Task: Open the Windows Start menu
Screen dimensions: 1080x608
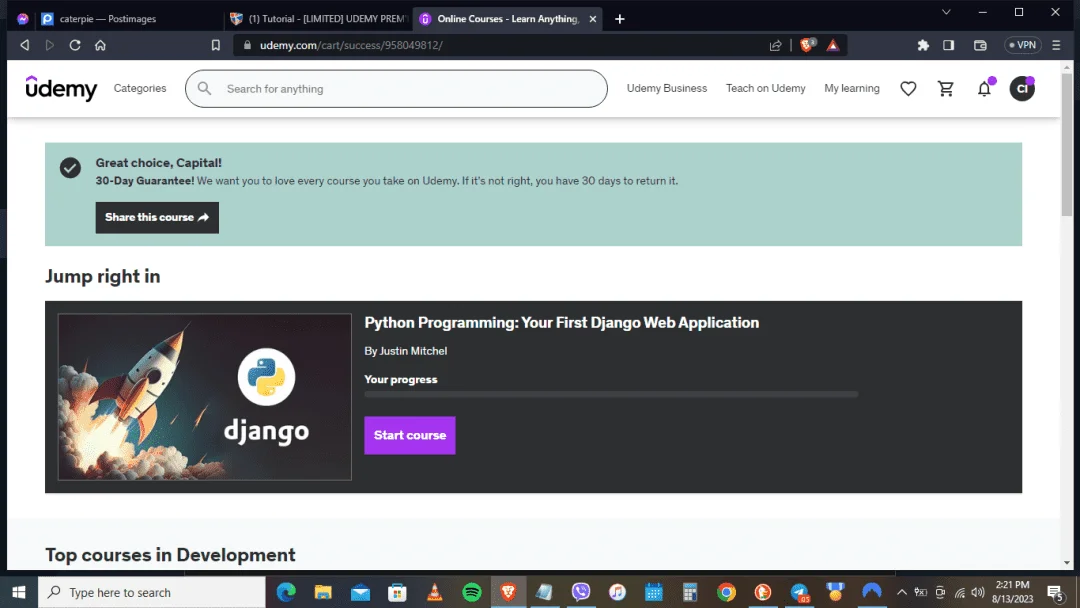Action: 19,592
